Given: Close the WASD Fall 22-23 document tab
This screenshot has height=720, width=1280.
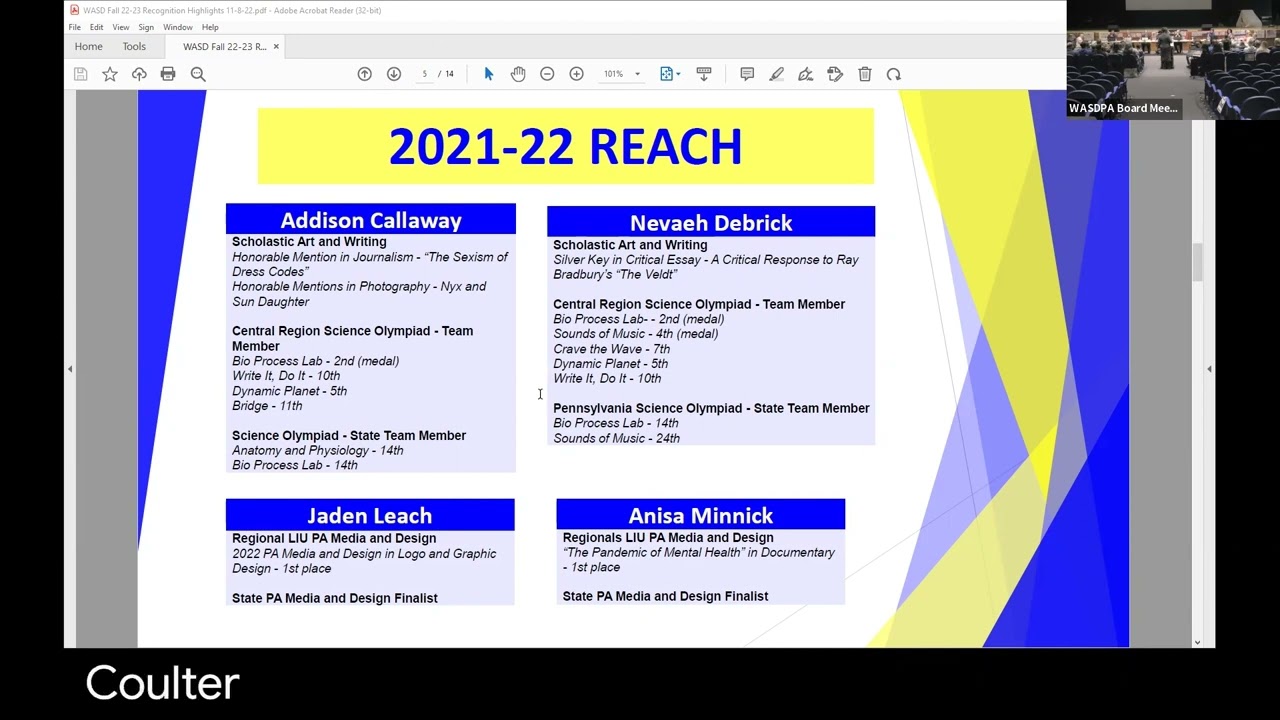Looking at the screenshot, I should point(276,46).
